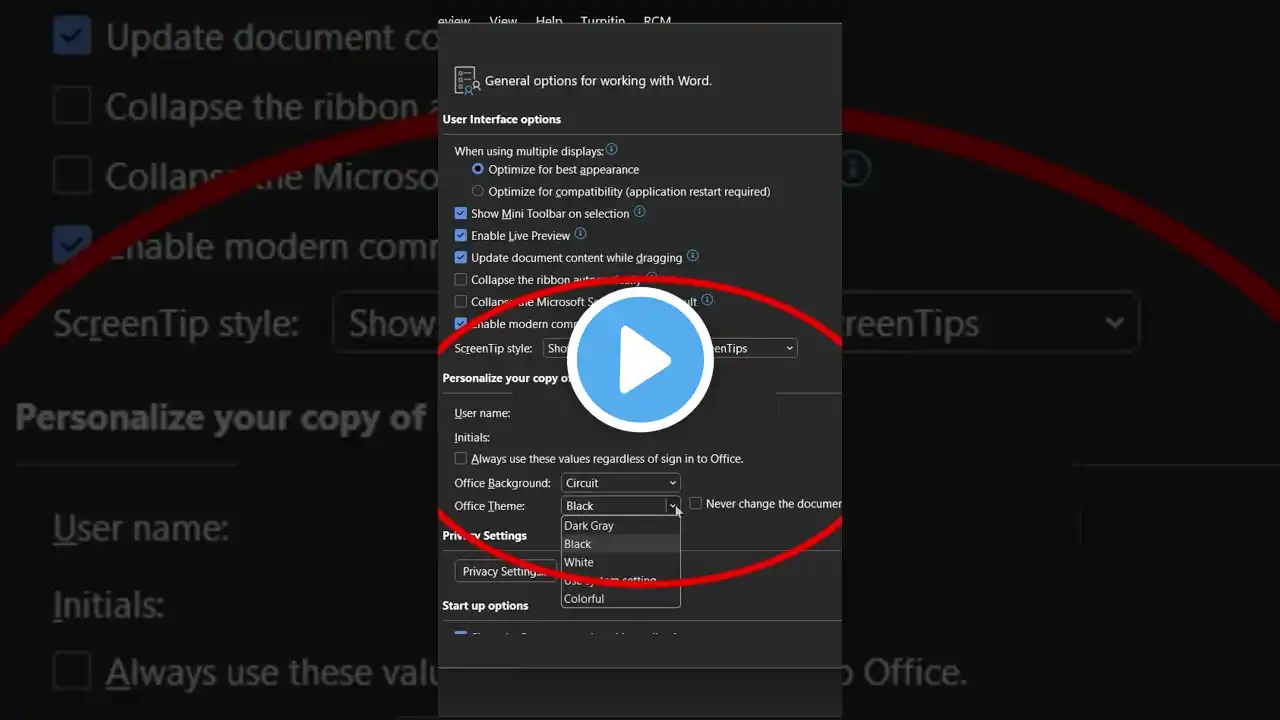Open enlarged background ScreenTip dropdown right chevron

point(1114,323)
